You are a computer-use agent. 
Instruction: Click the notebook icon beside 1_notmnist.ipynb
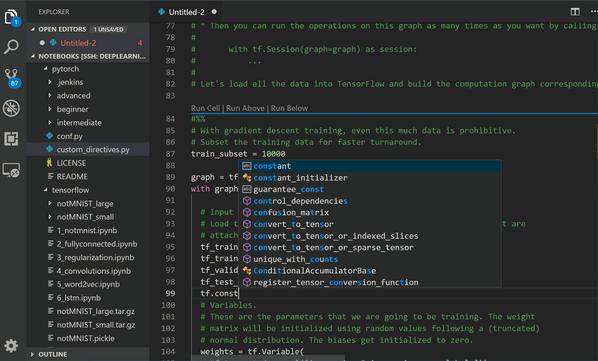coord(50,230)
